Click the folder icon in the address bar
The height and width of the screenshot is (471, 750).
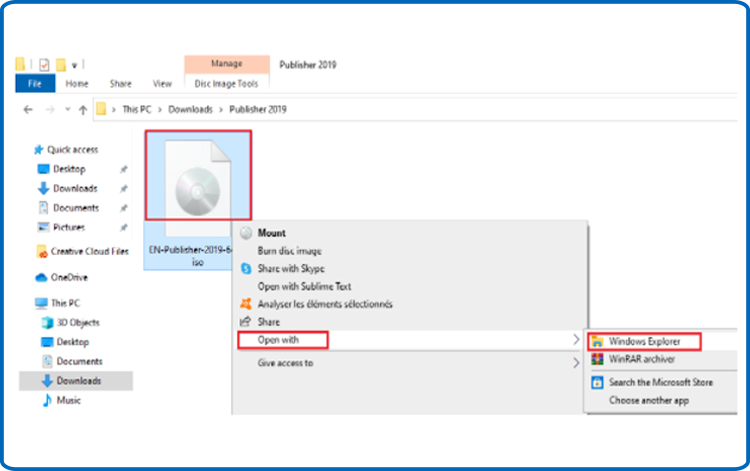[x=101, y=109]
